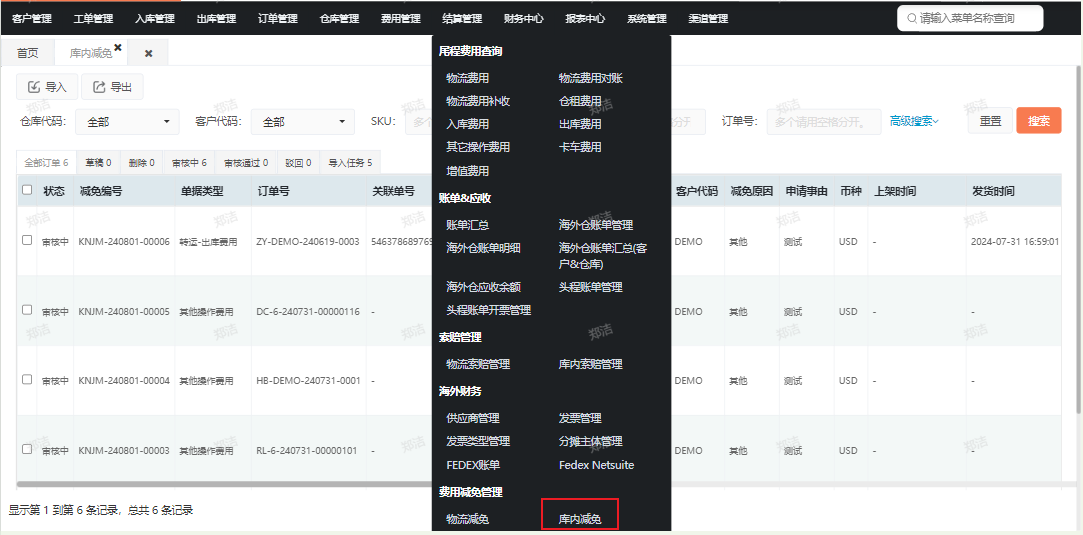Choose 物流费用对账 in the dropdown menu
Image resolution: width=1083 pixels, height=535 pixels.
(591, 78)
